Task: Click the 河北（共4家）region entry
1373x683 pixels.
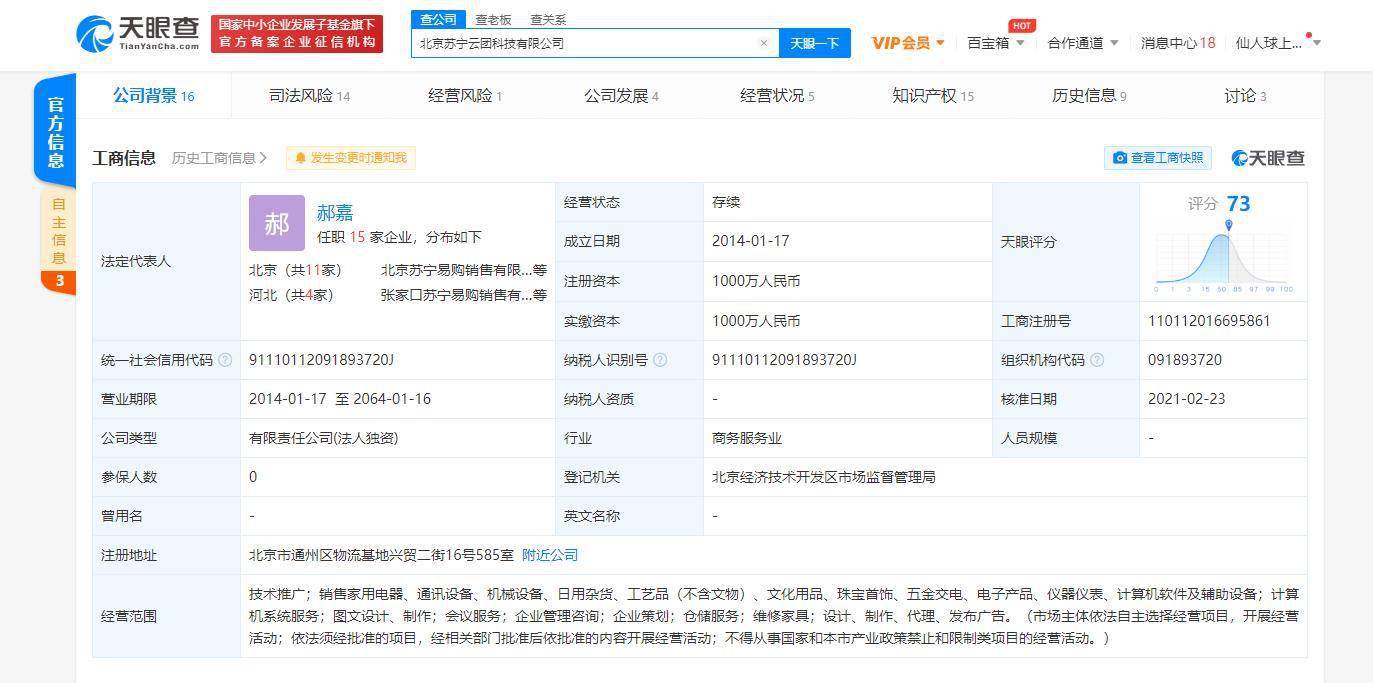Action: point(292,295)
